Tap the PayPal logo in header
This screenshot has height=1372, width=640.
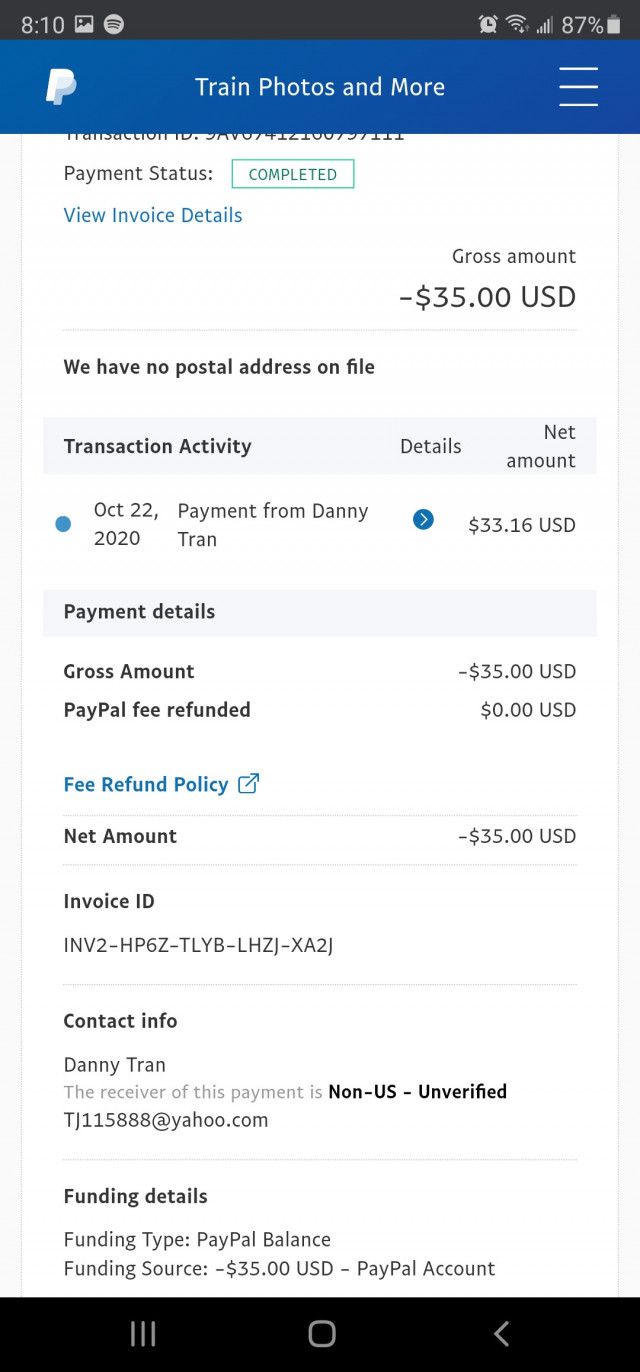point(61,87)
